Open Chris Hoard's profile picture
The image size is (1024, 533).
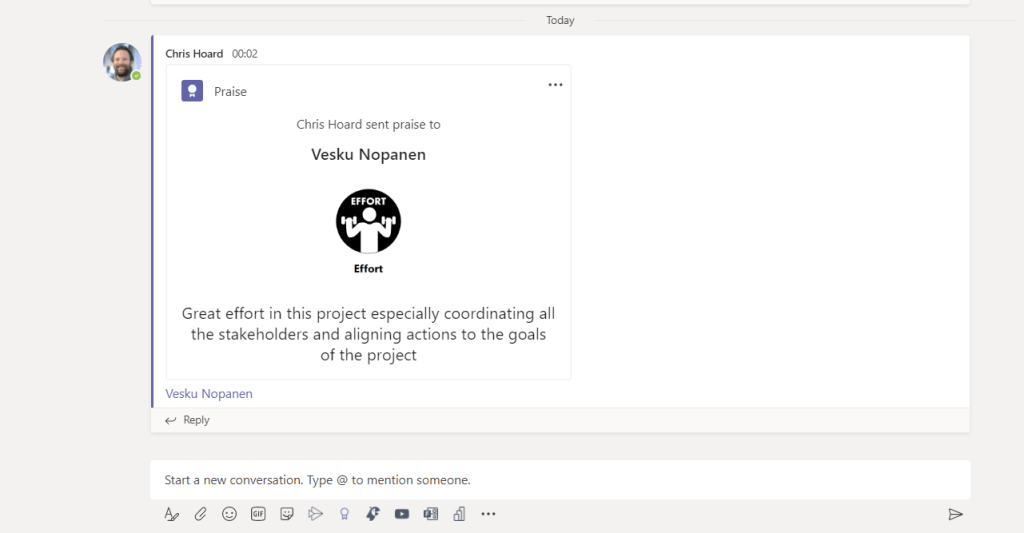[x=122, y=62]
